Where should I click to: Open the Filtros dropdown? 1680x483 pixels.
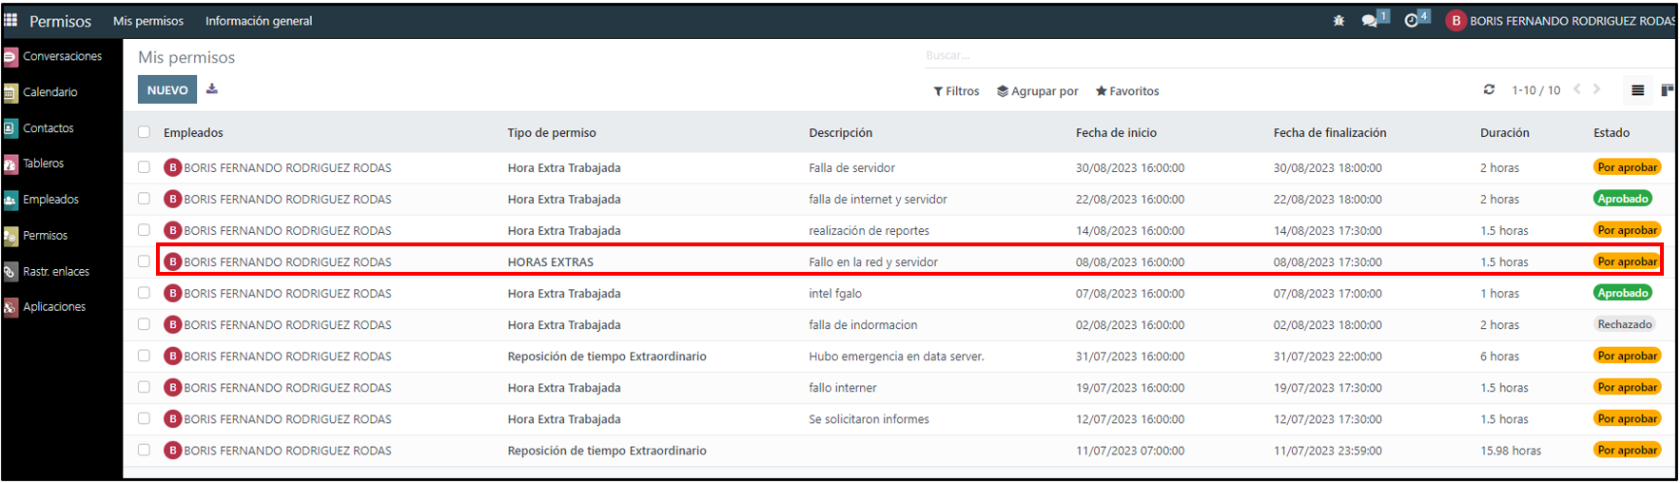pyautogui.click(x=956, y=91)
